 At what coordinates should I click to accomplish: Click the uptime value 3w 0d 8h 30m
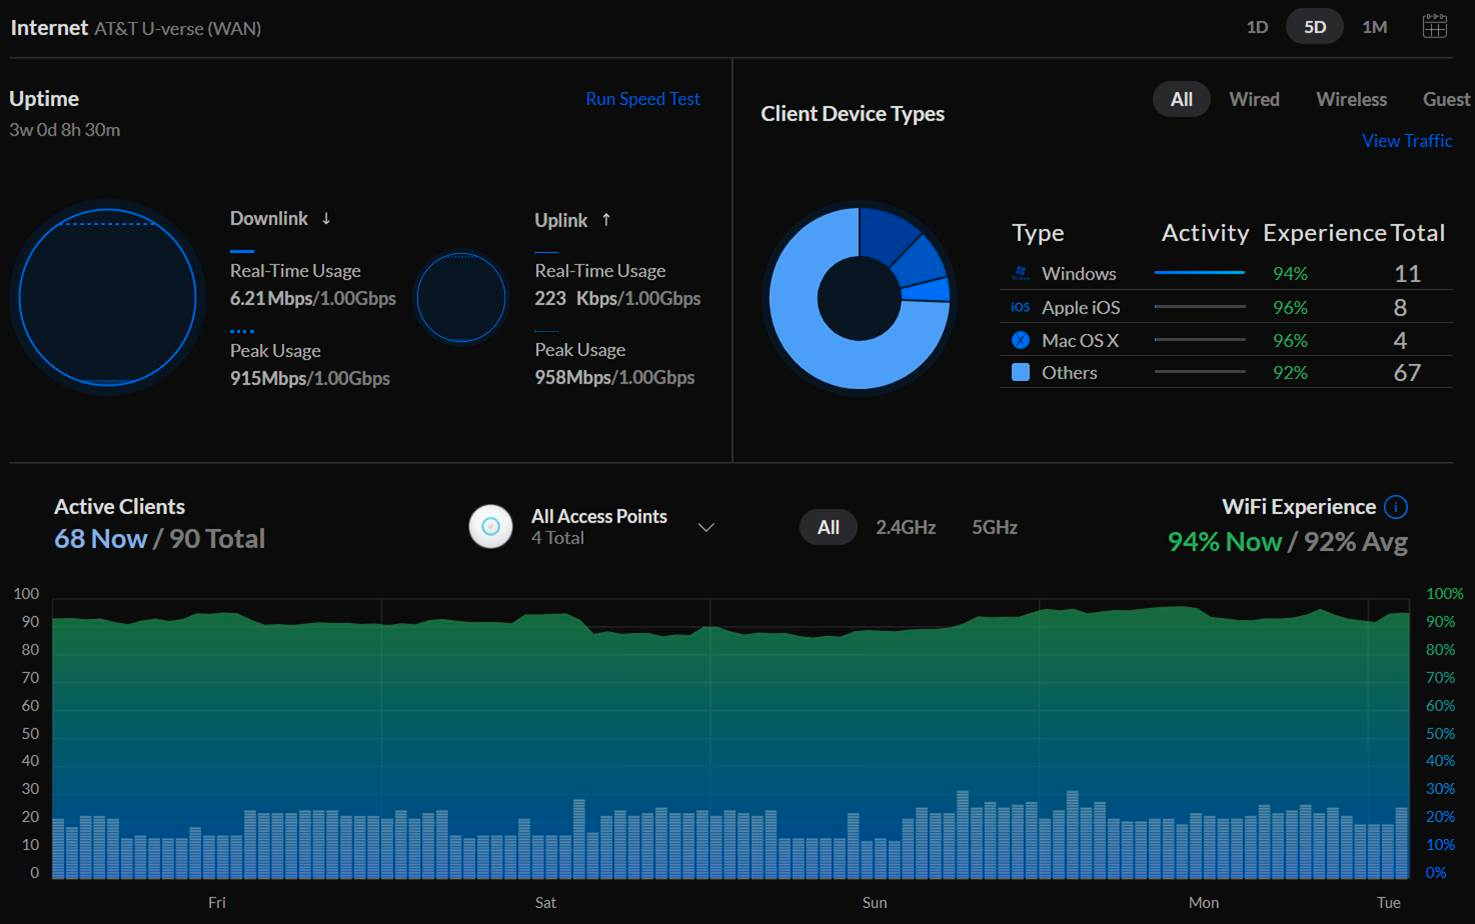point(64,129)
